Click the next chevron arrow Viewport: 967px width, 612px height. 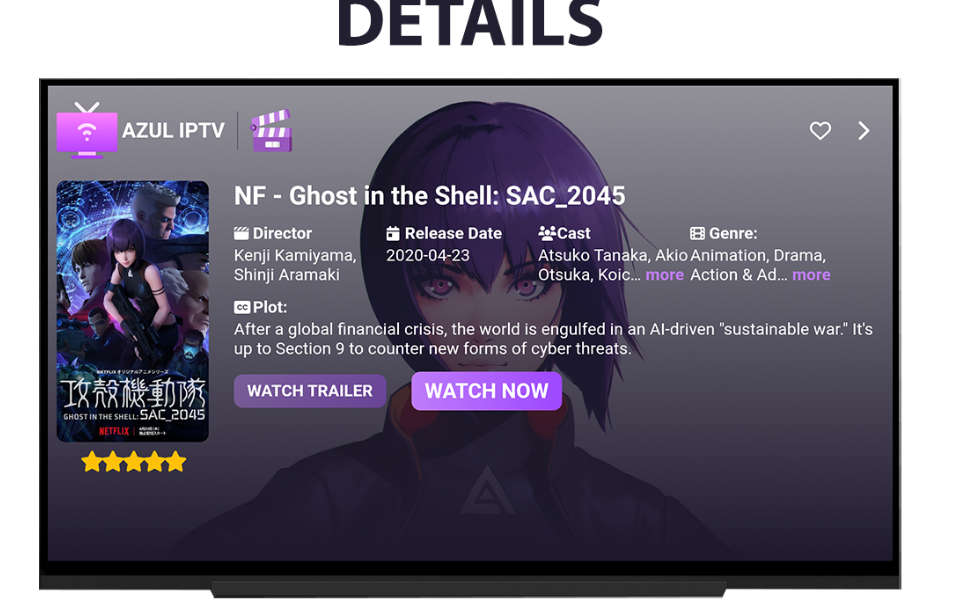(x=864, y=130)
